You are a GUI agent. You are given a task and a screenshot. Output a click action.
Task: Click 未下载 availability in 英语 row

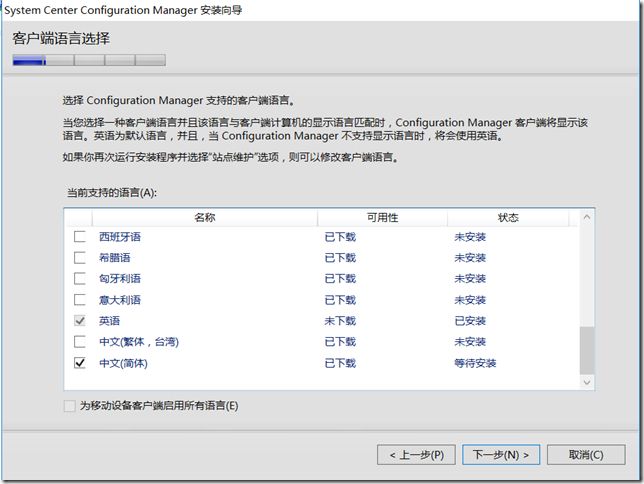(x=340, y=320)
